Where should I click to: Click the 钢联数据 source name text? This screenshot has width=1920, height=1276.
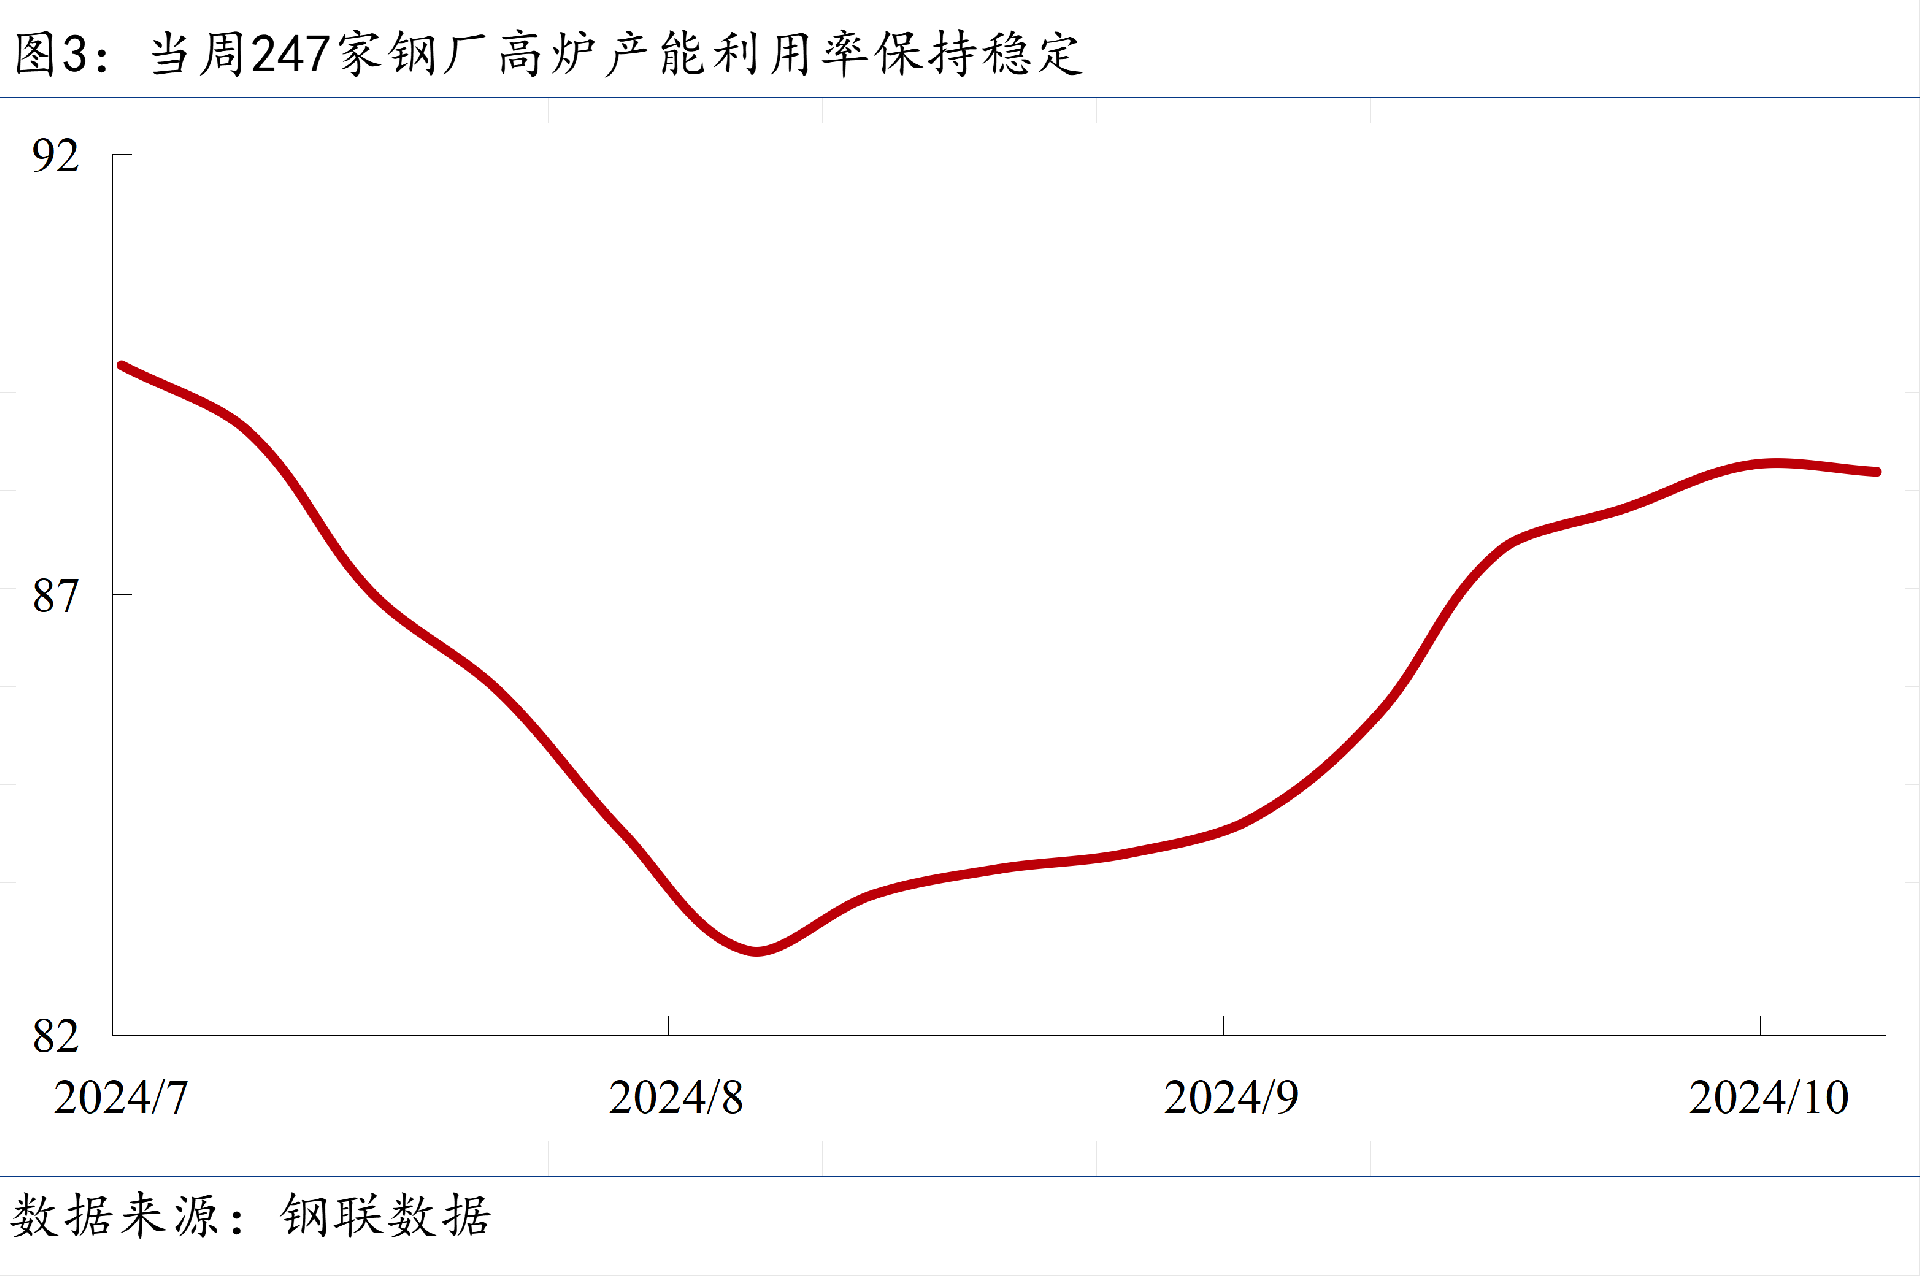point(386,1216)
